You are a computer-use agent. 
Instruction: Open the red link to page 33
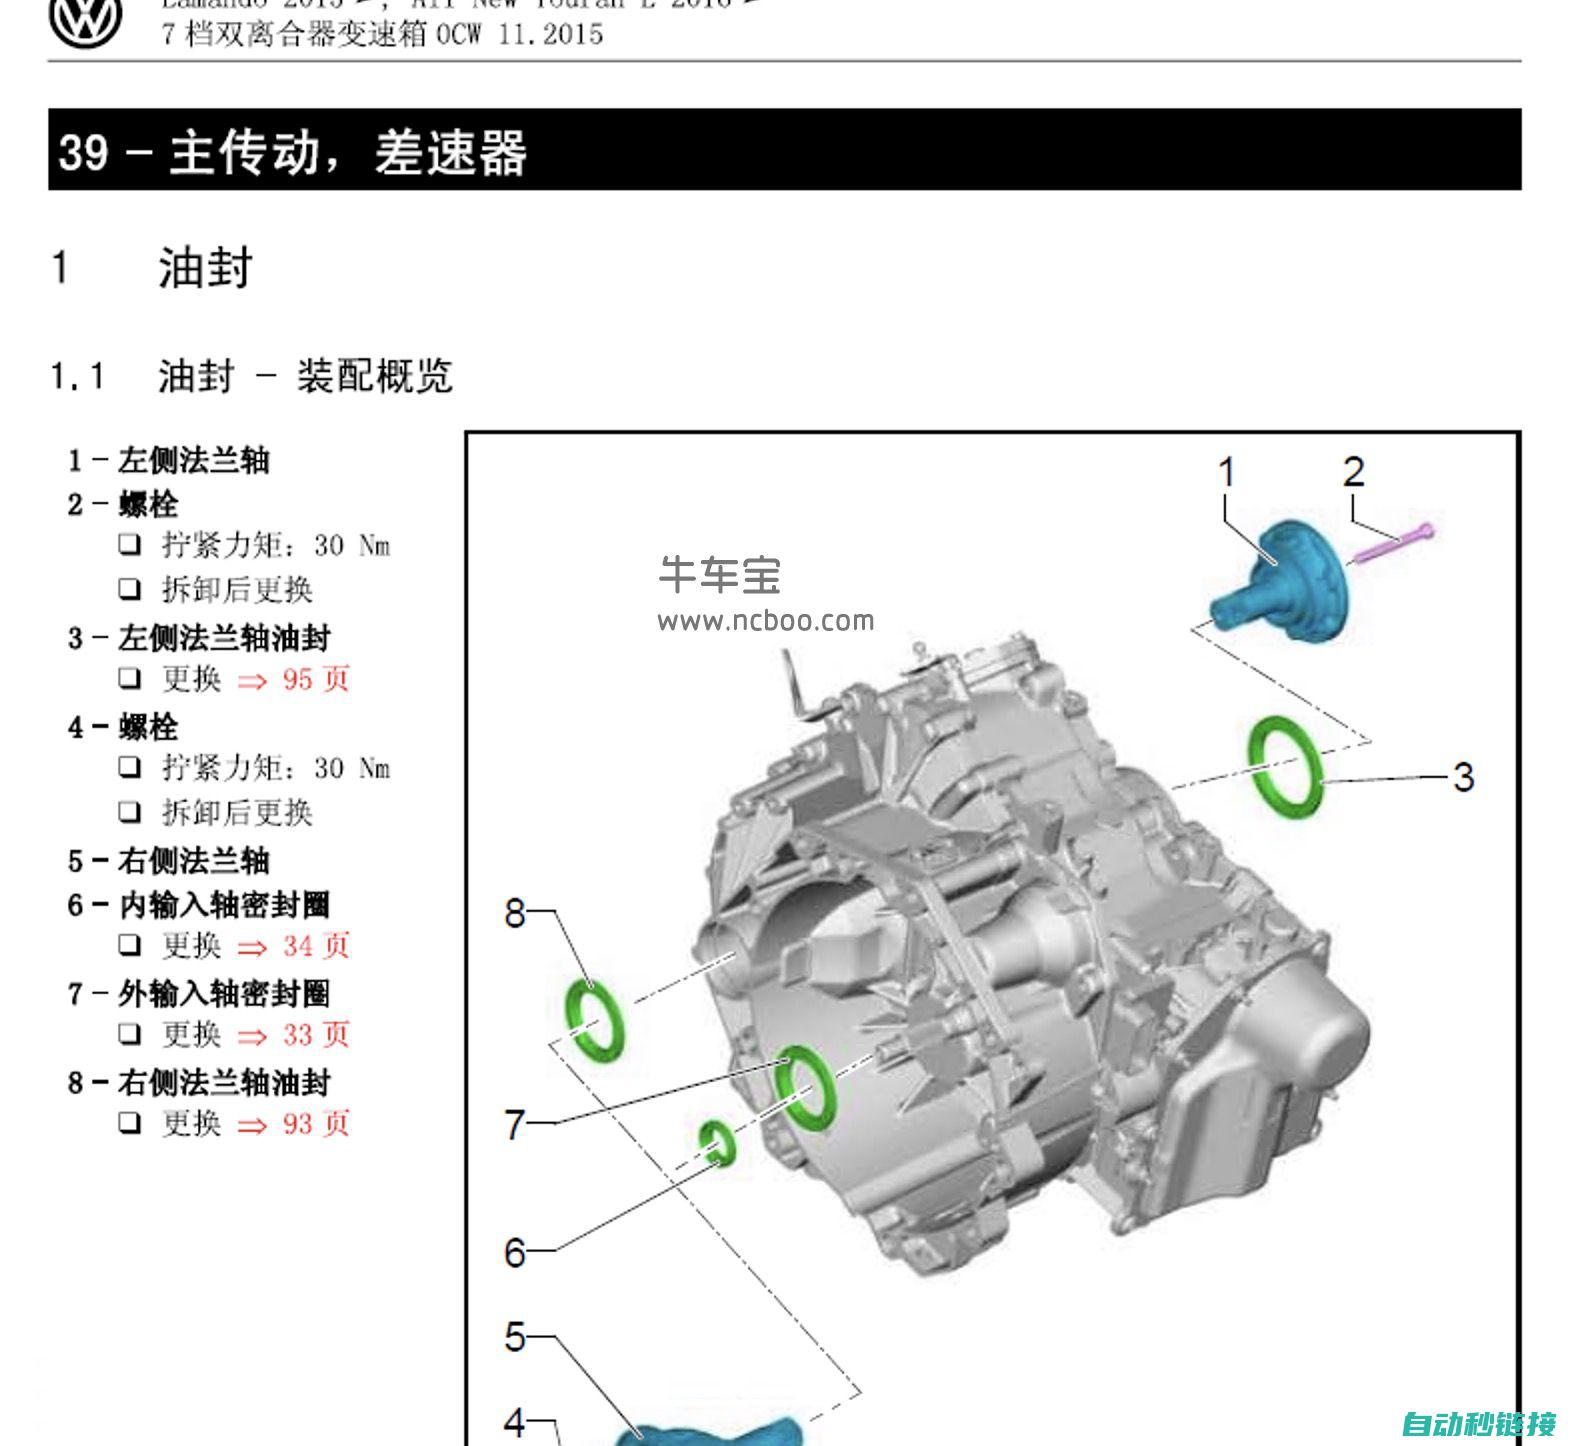(294, 1035)
